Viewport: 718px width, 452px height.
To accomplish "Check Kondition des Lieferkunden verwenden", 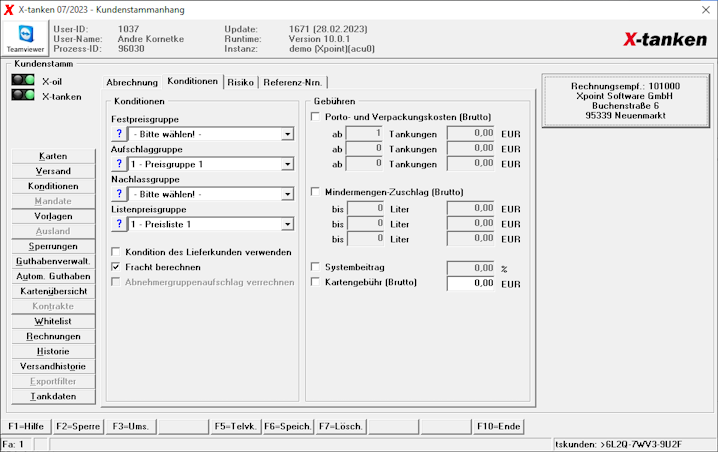I will [x=116, y=251].
